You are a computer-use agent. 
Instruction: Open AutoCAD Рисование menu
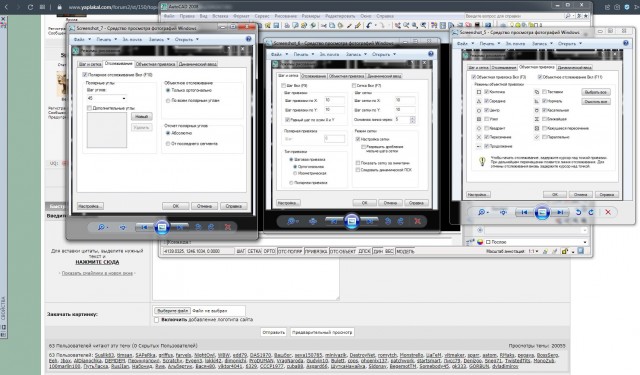click(285, 16)
